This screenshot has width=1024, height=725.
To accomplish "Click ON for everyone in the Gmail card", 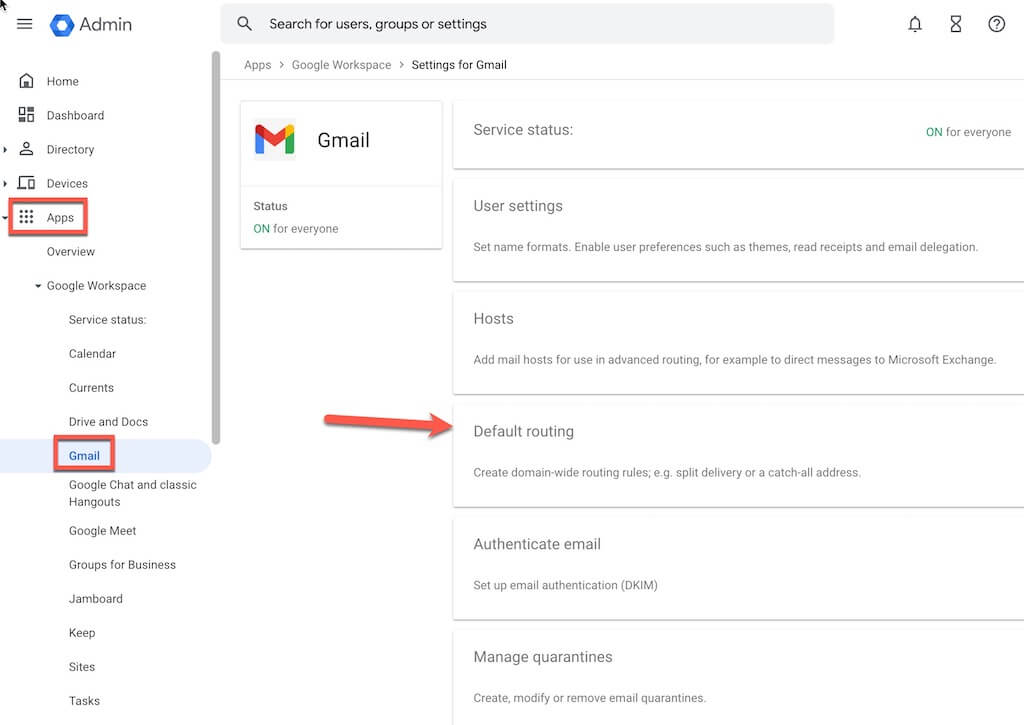I will click(296, 229).
